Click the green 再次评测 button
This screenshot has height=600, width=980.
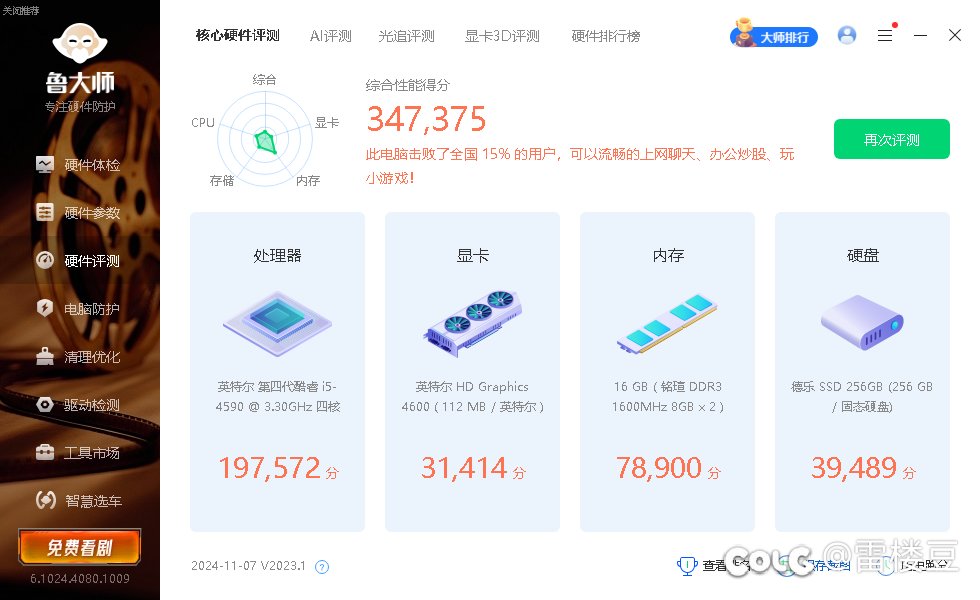click(x=892, y=139)
